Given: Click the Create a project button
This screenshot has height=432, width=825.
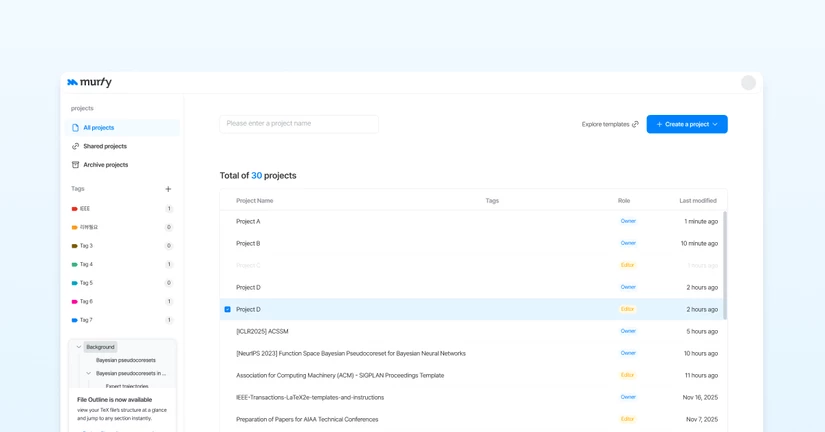Looking at the screenshot, I should pos(687,124).
